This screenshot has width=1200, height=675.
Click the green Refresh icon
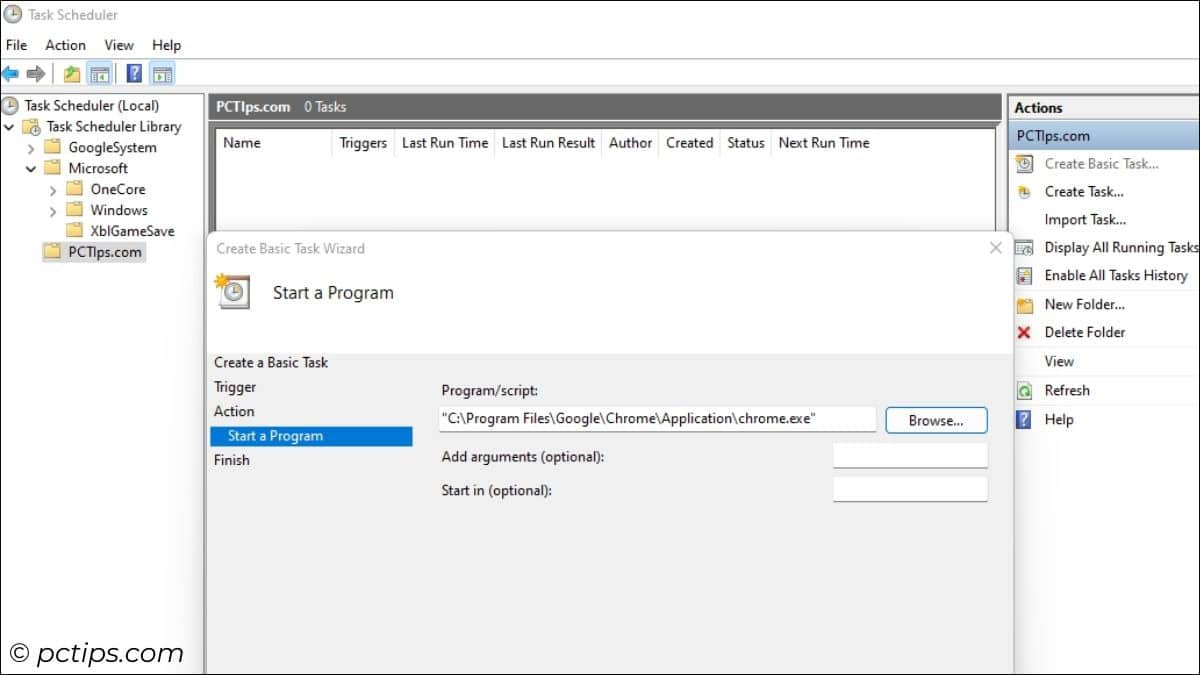1023,390
